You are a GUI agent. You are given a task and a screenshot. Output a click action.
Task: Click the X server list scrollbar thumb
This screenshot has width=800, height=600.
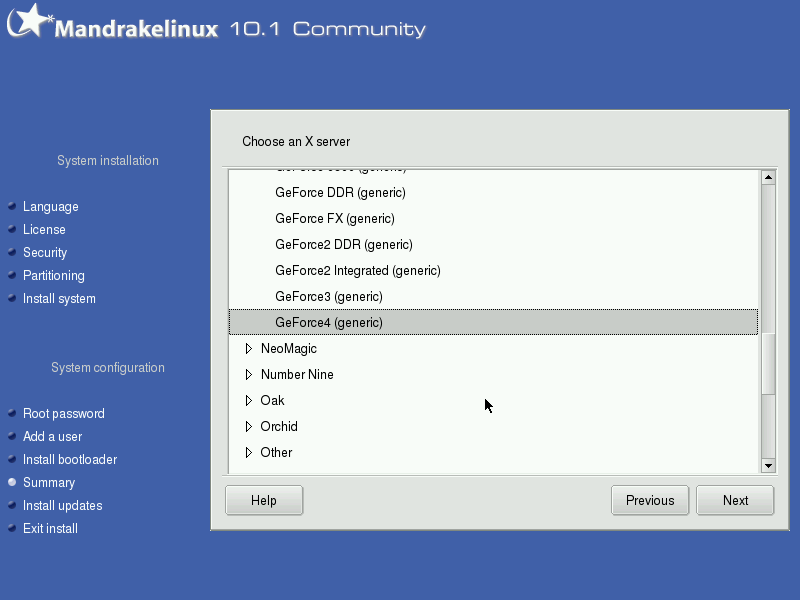point(768,363)
